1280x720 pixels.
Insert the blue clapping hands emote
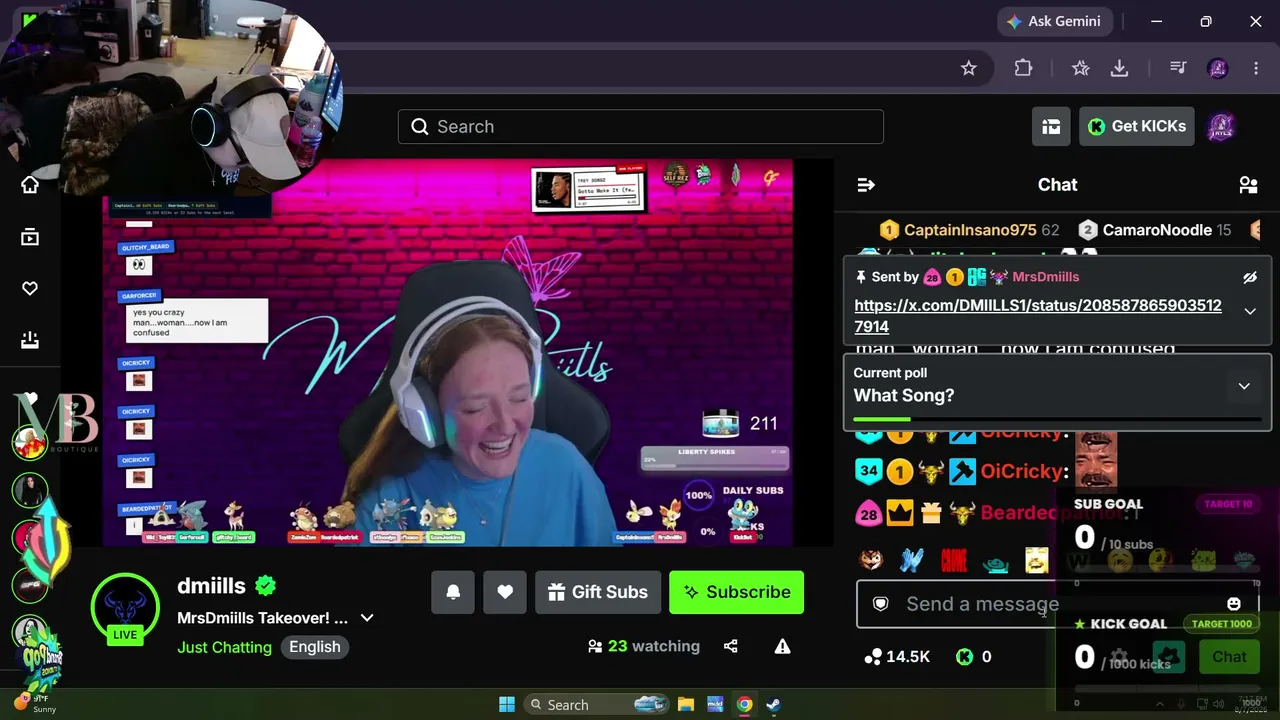(911, 560)
